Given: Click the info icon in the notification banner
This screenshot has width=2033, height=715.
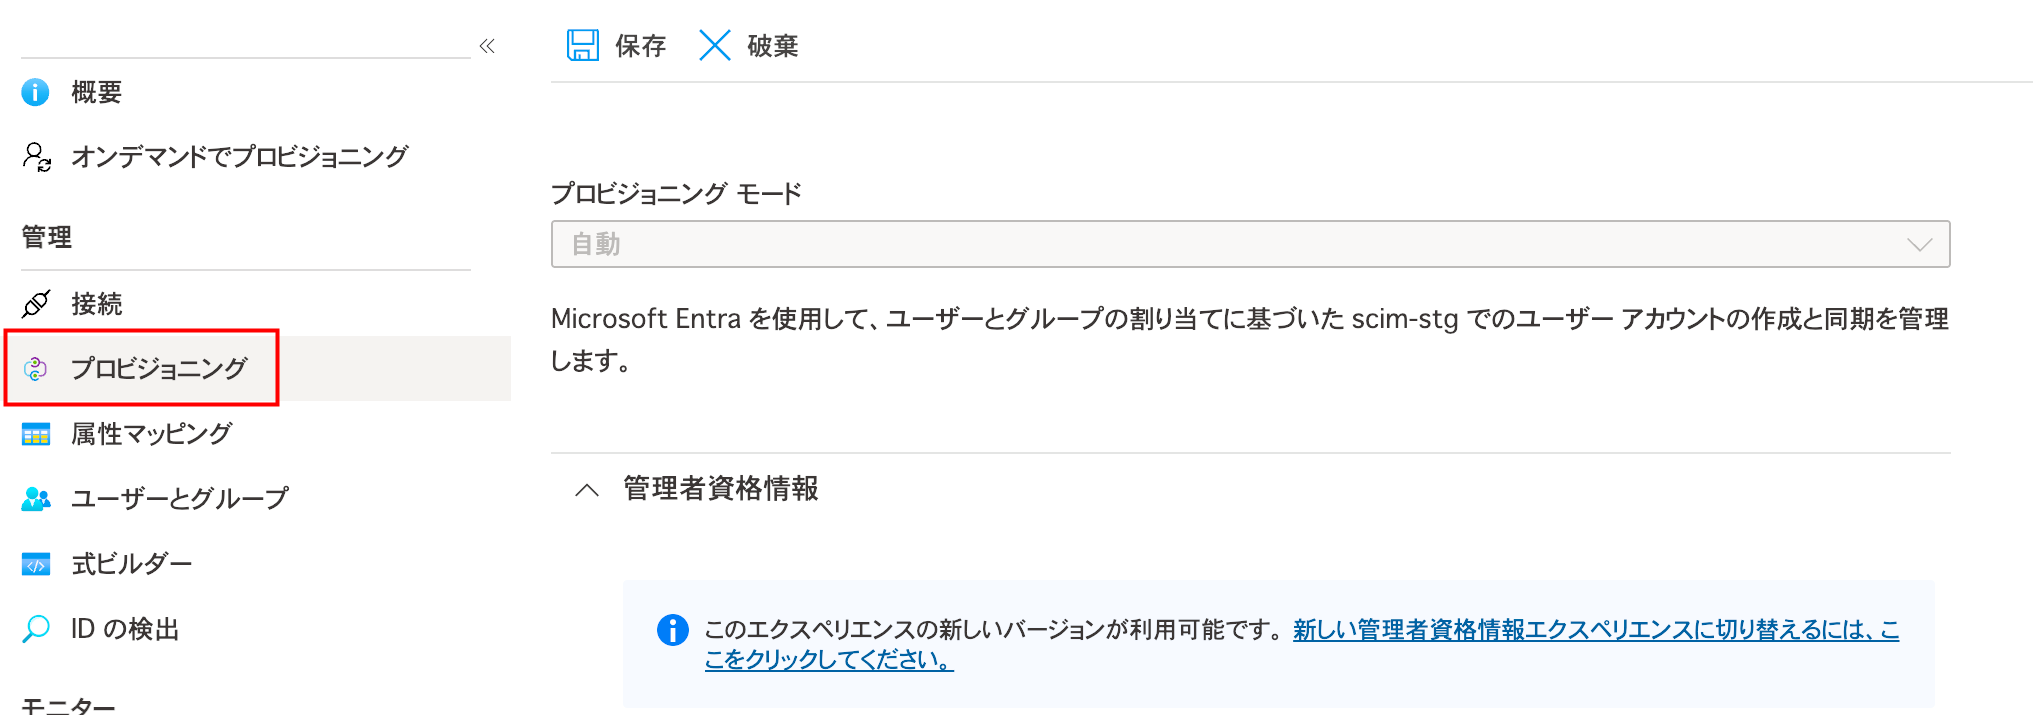Looking at the screenshot, I should point(672,630).
